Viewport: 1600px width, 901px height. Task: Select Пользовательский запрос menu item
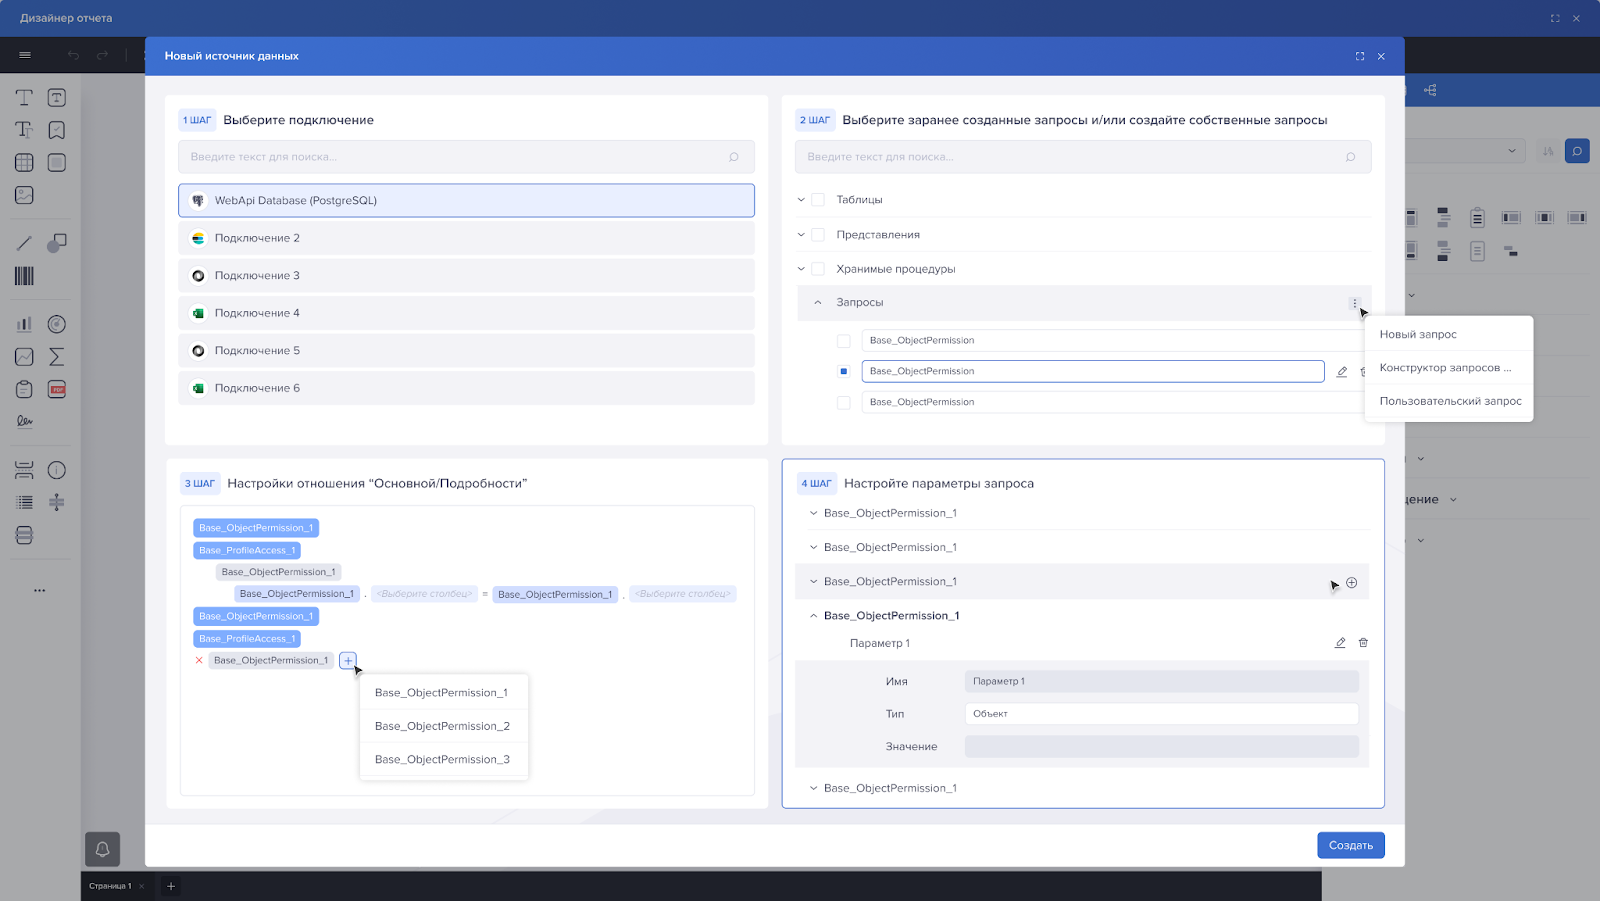(x=1450, y=401)
